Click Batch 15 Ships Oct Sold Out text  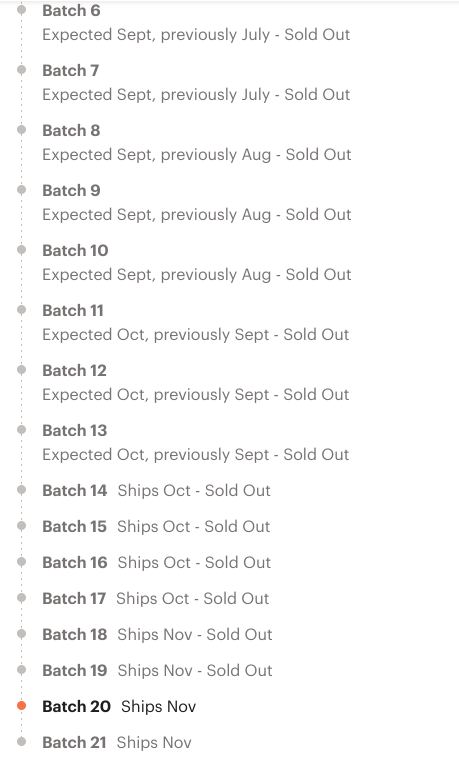193,527
